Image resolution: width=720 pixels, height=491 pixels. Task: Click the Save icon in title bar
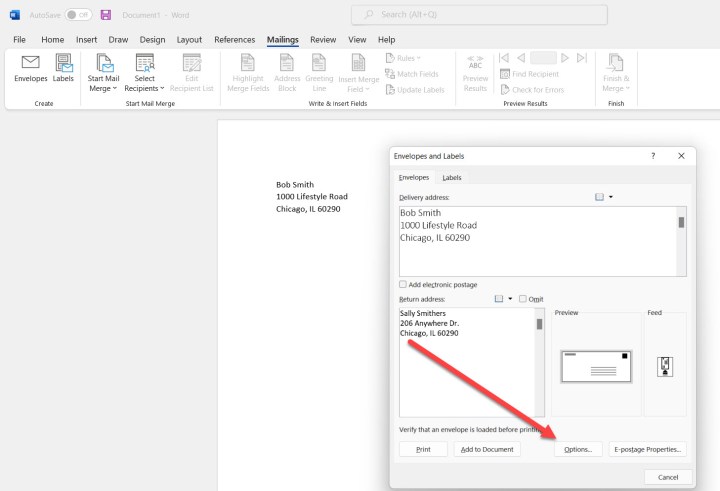(x=106, y=15)
